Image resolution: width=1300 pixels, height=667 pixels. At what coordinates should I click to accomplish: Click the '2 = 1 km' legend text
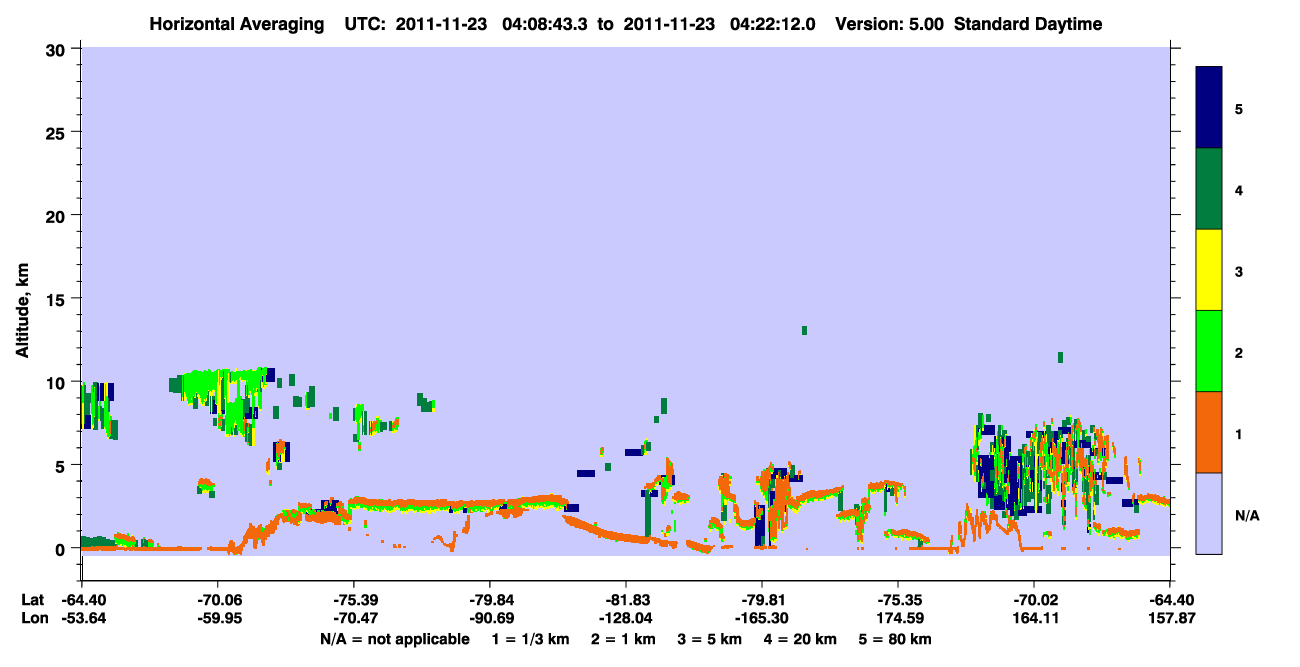pyautogui.click(x=622, y=639)
